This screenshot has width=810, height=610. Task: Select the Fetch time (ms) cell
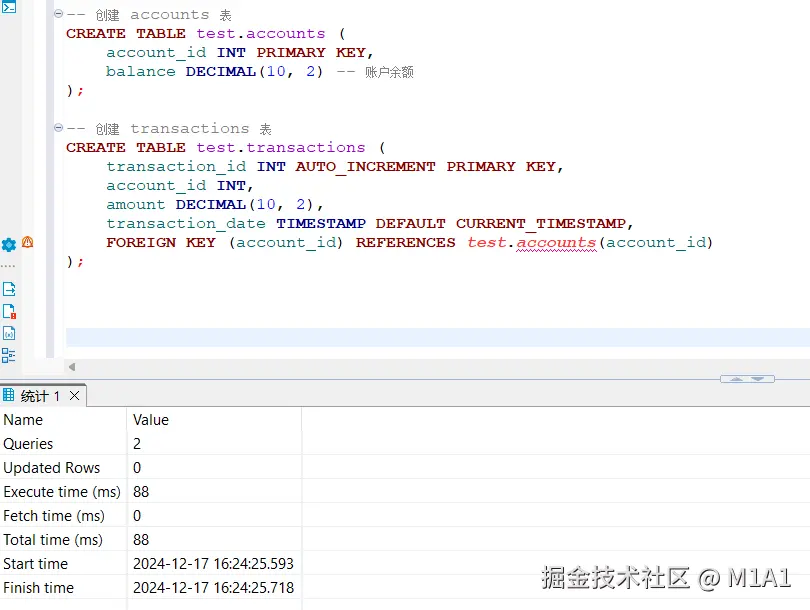click(x=63, y=515)
